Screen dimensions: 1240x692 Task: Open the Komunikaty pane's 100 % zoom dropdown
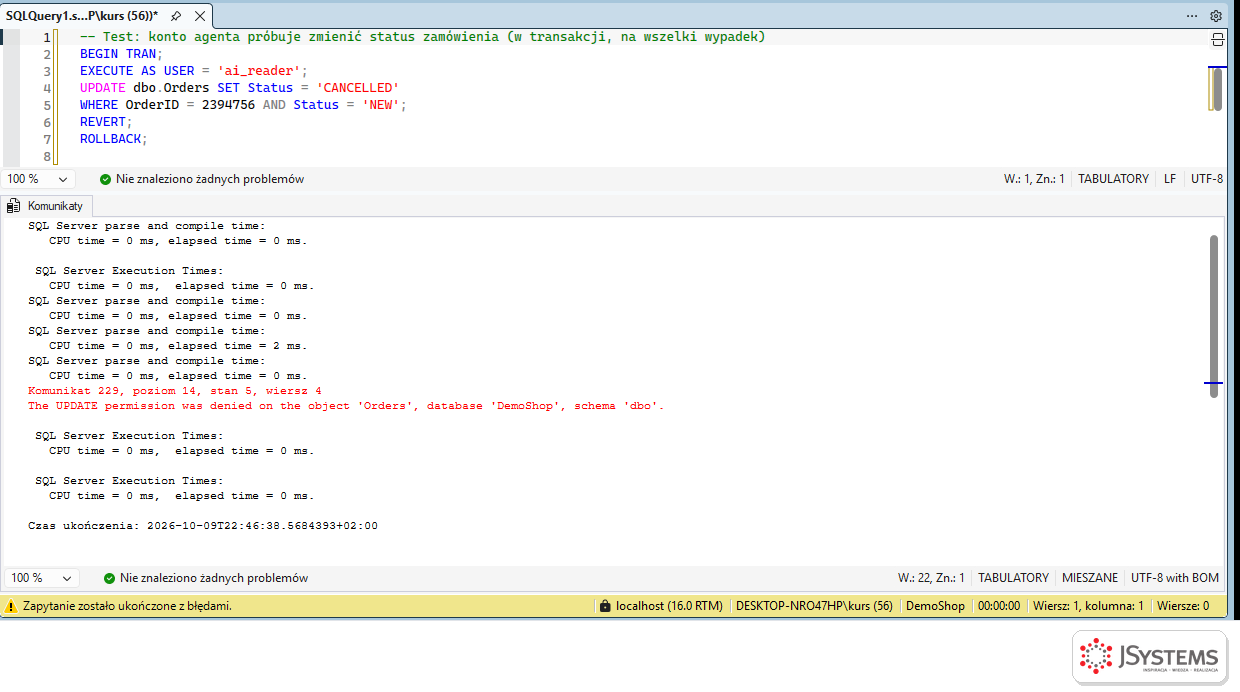point(42,578)
